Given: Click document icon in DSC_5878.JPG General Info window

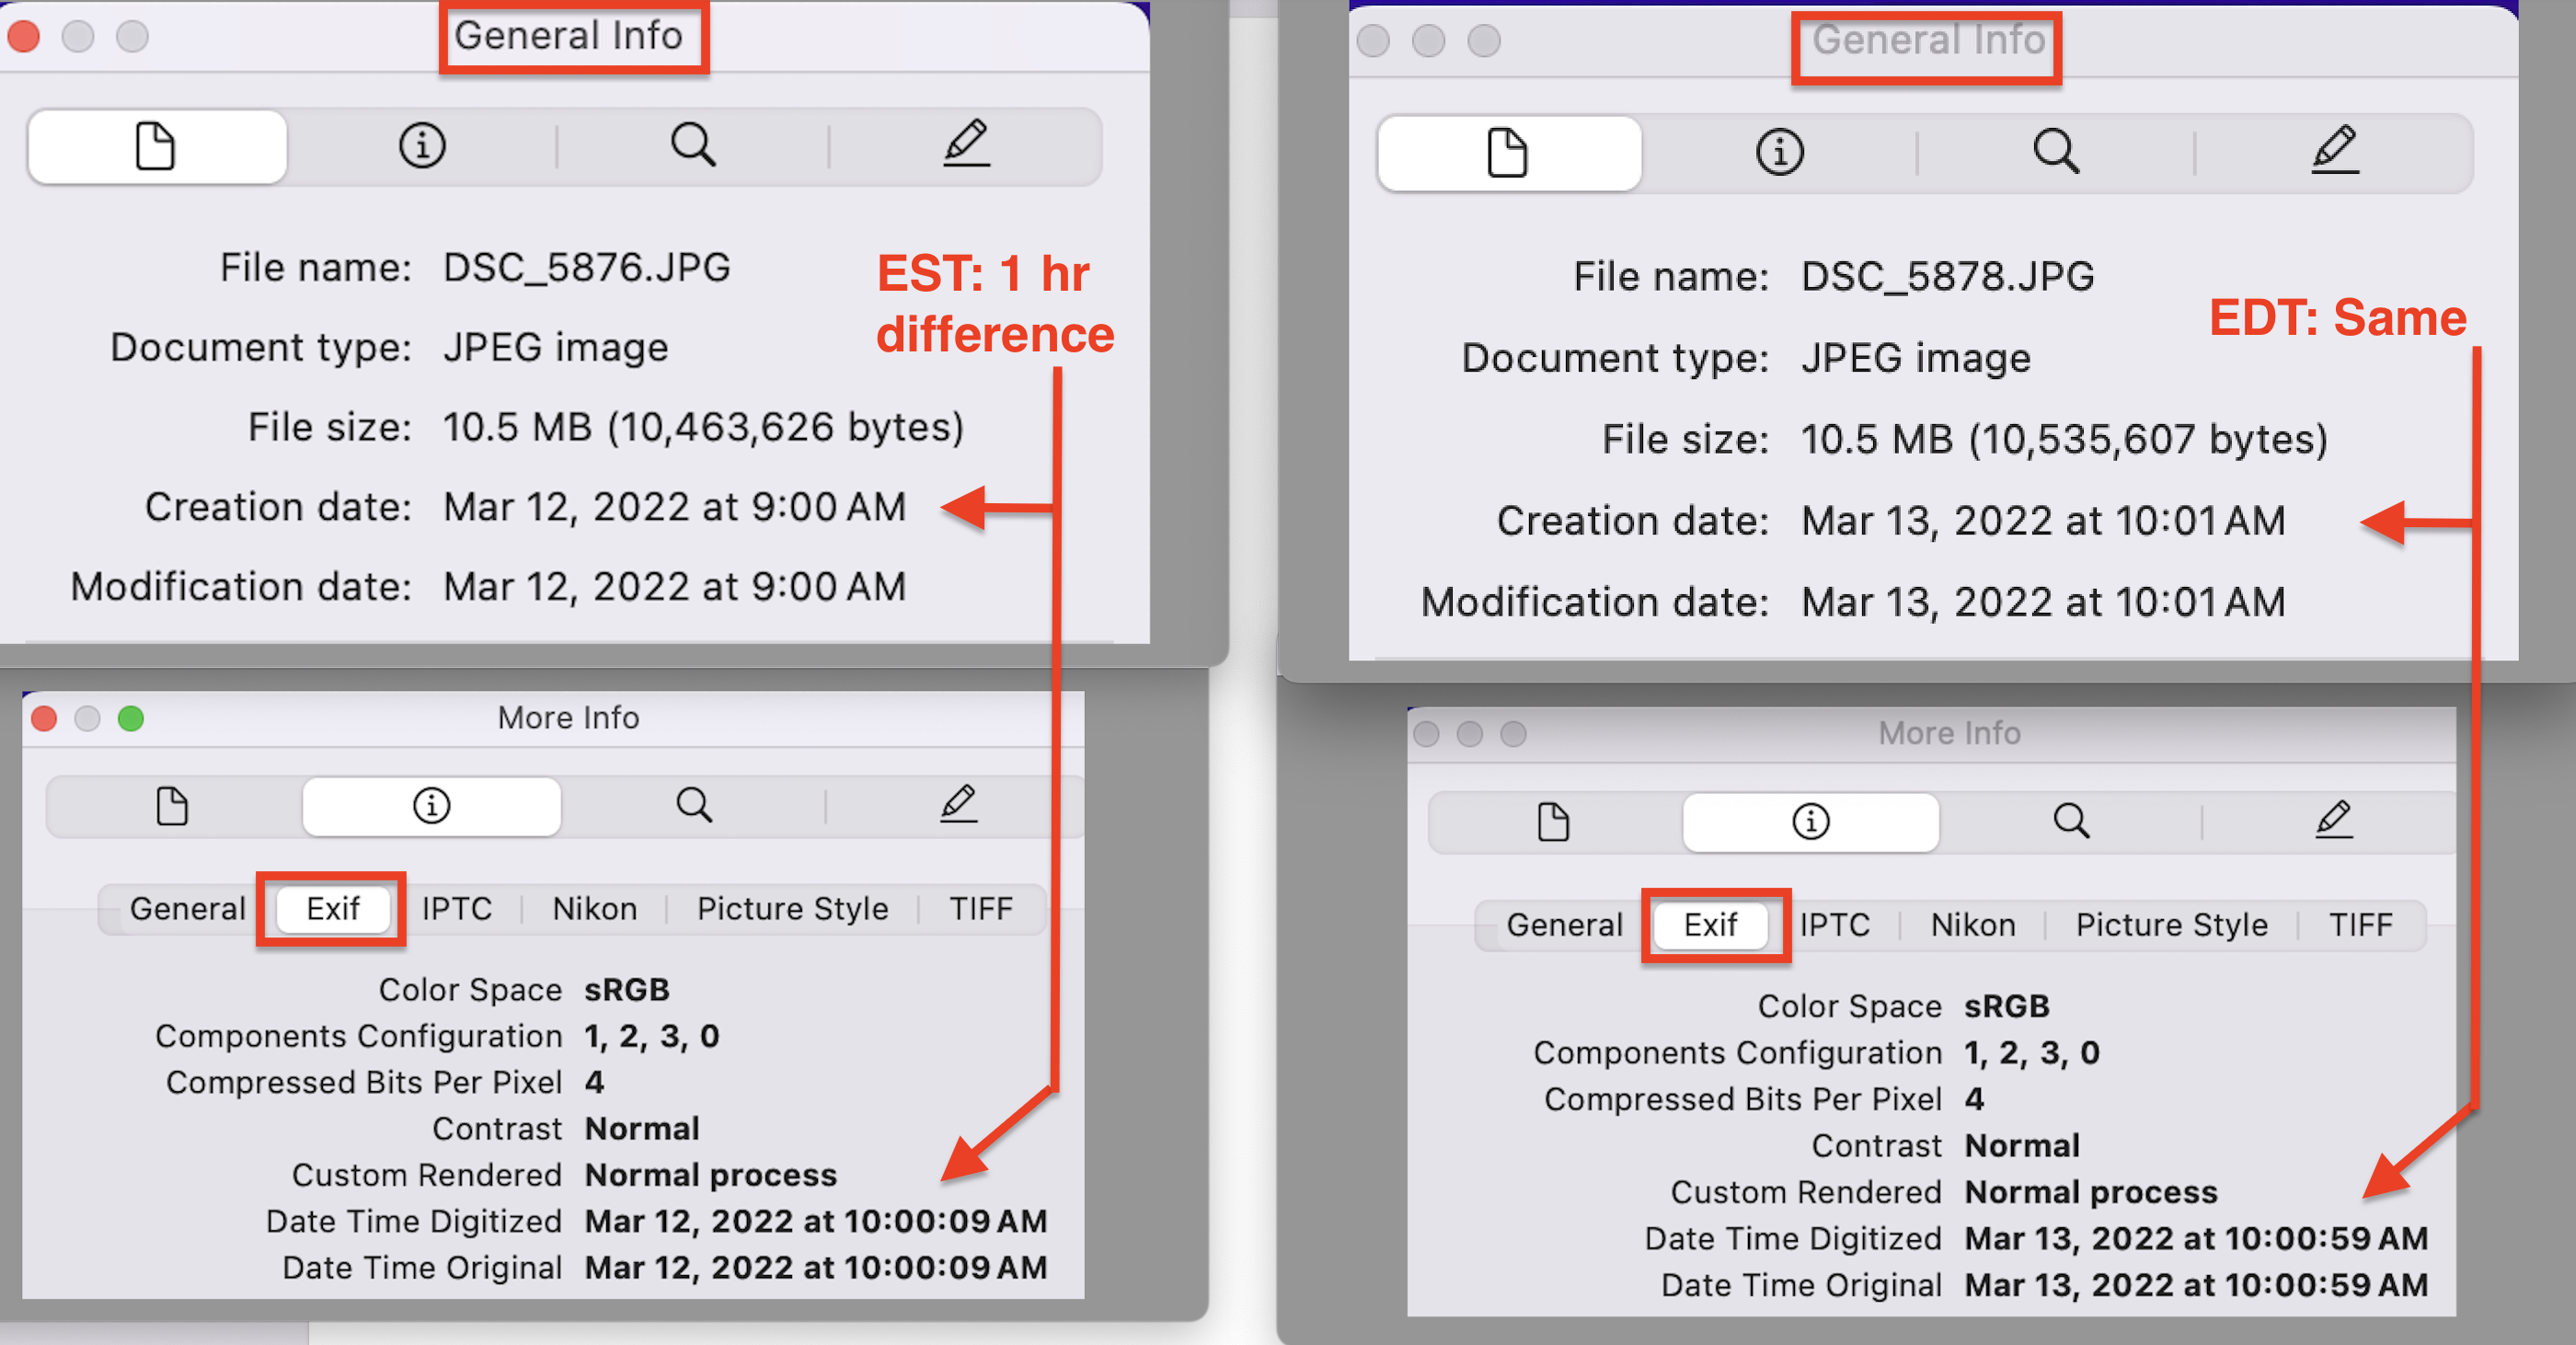Looking at the screenshot, I should [1507, 153].
